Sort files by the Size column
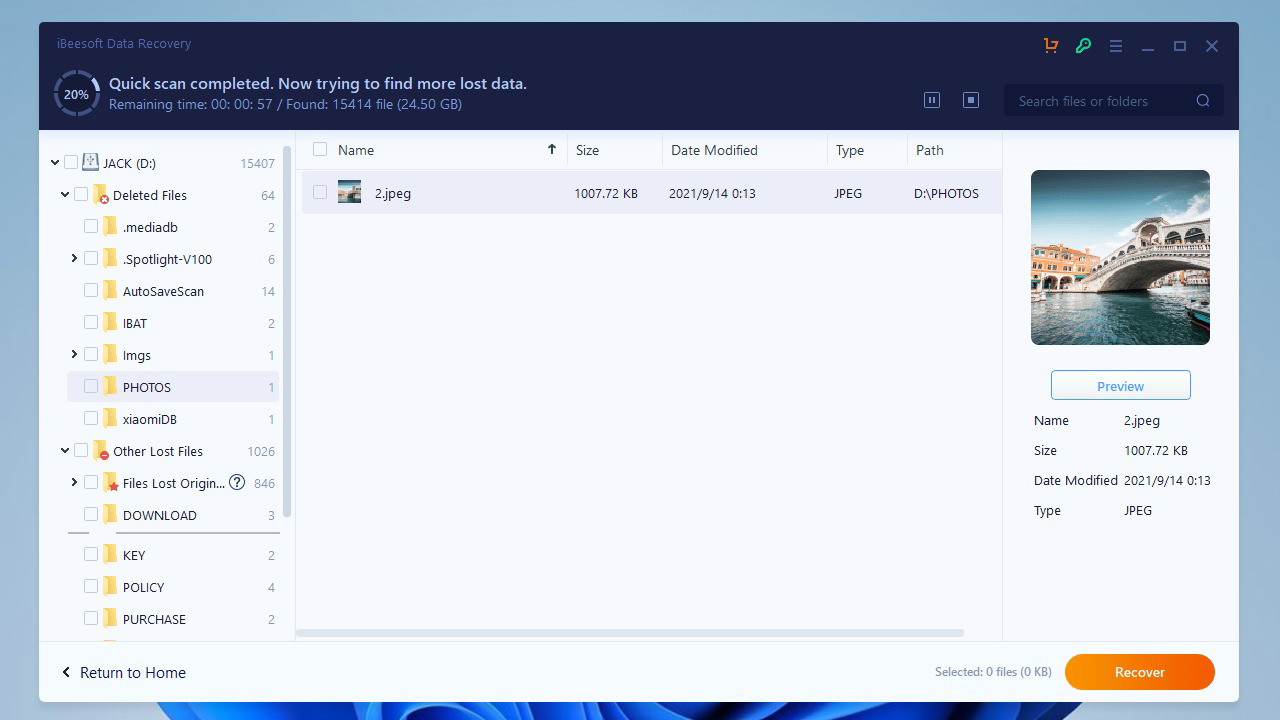This screenshot has width=1280, height=720. click(x=587, y=150)
